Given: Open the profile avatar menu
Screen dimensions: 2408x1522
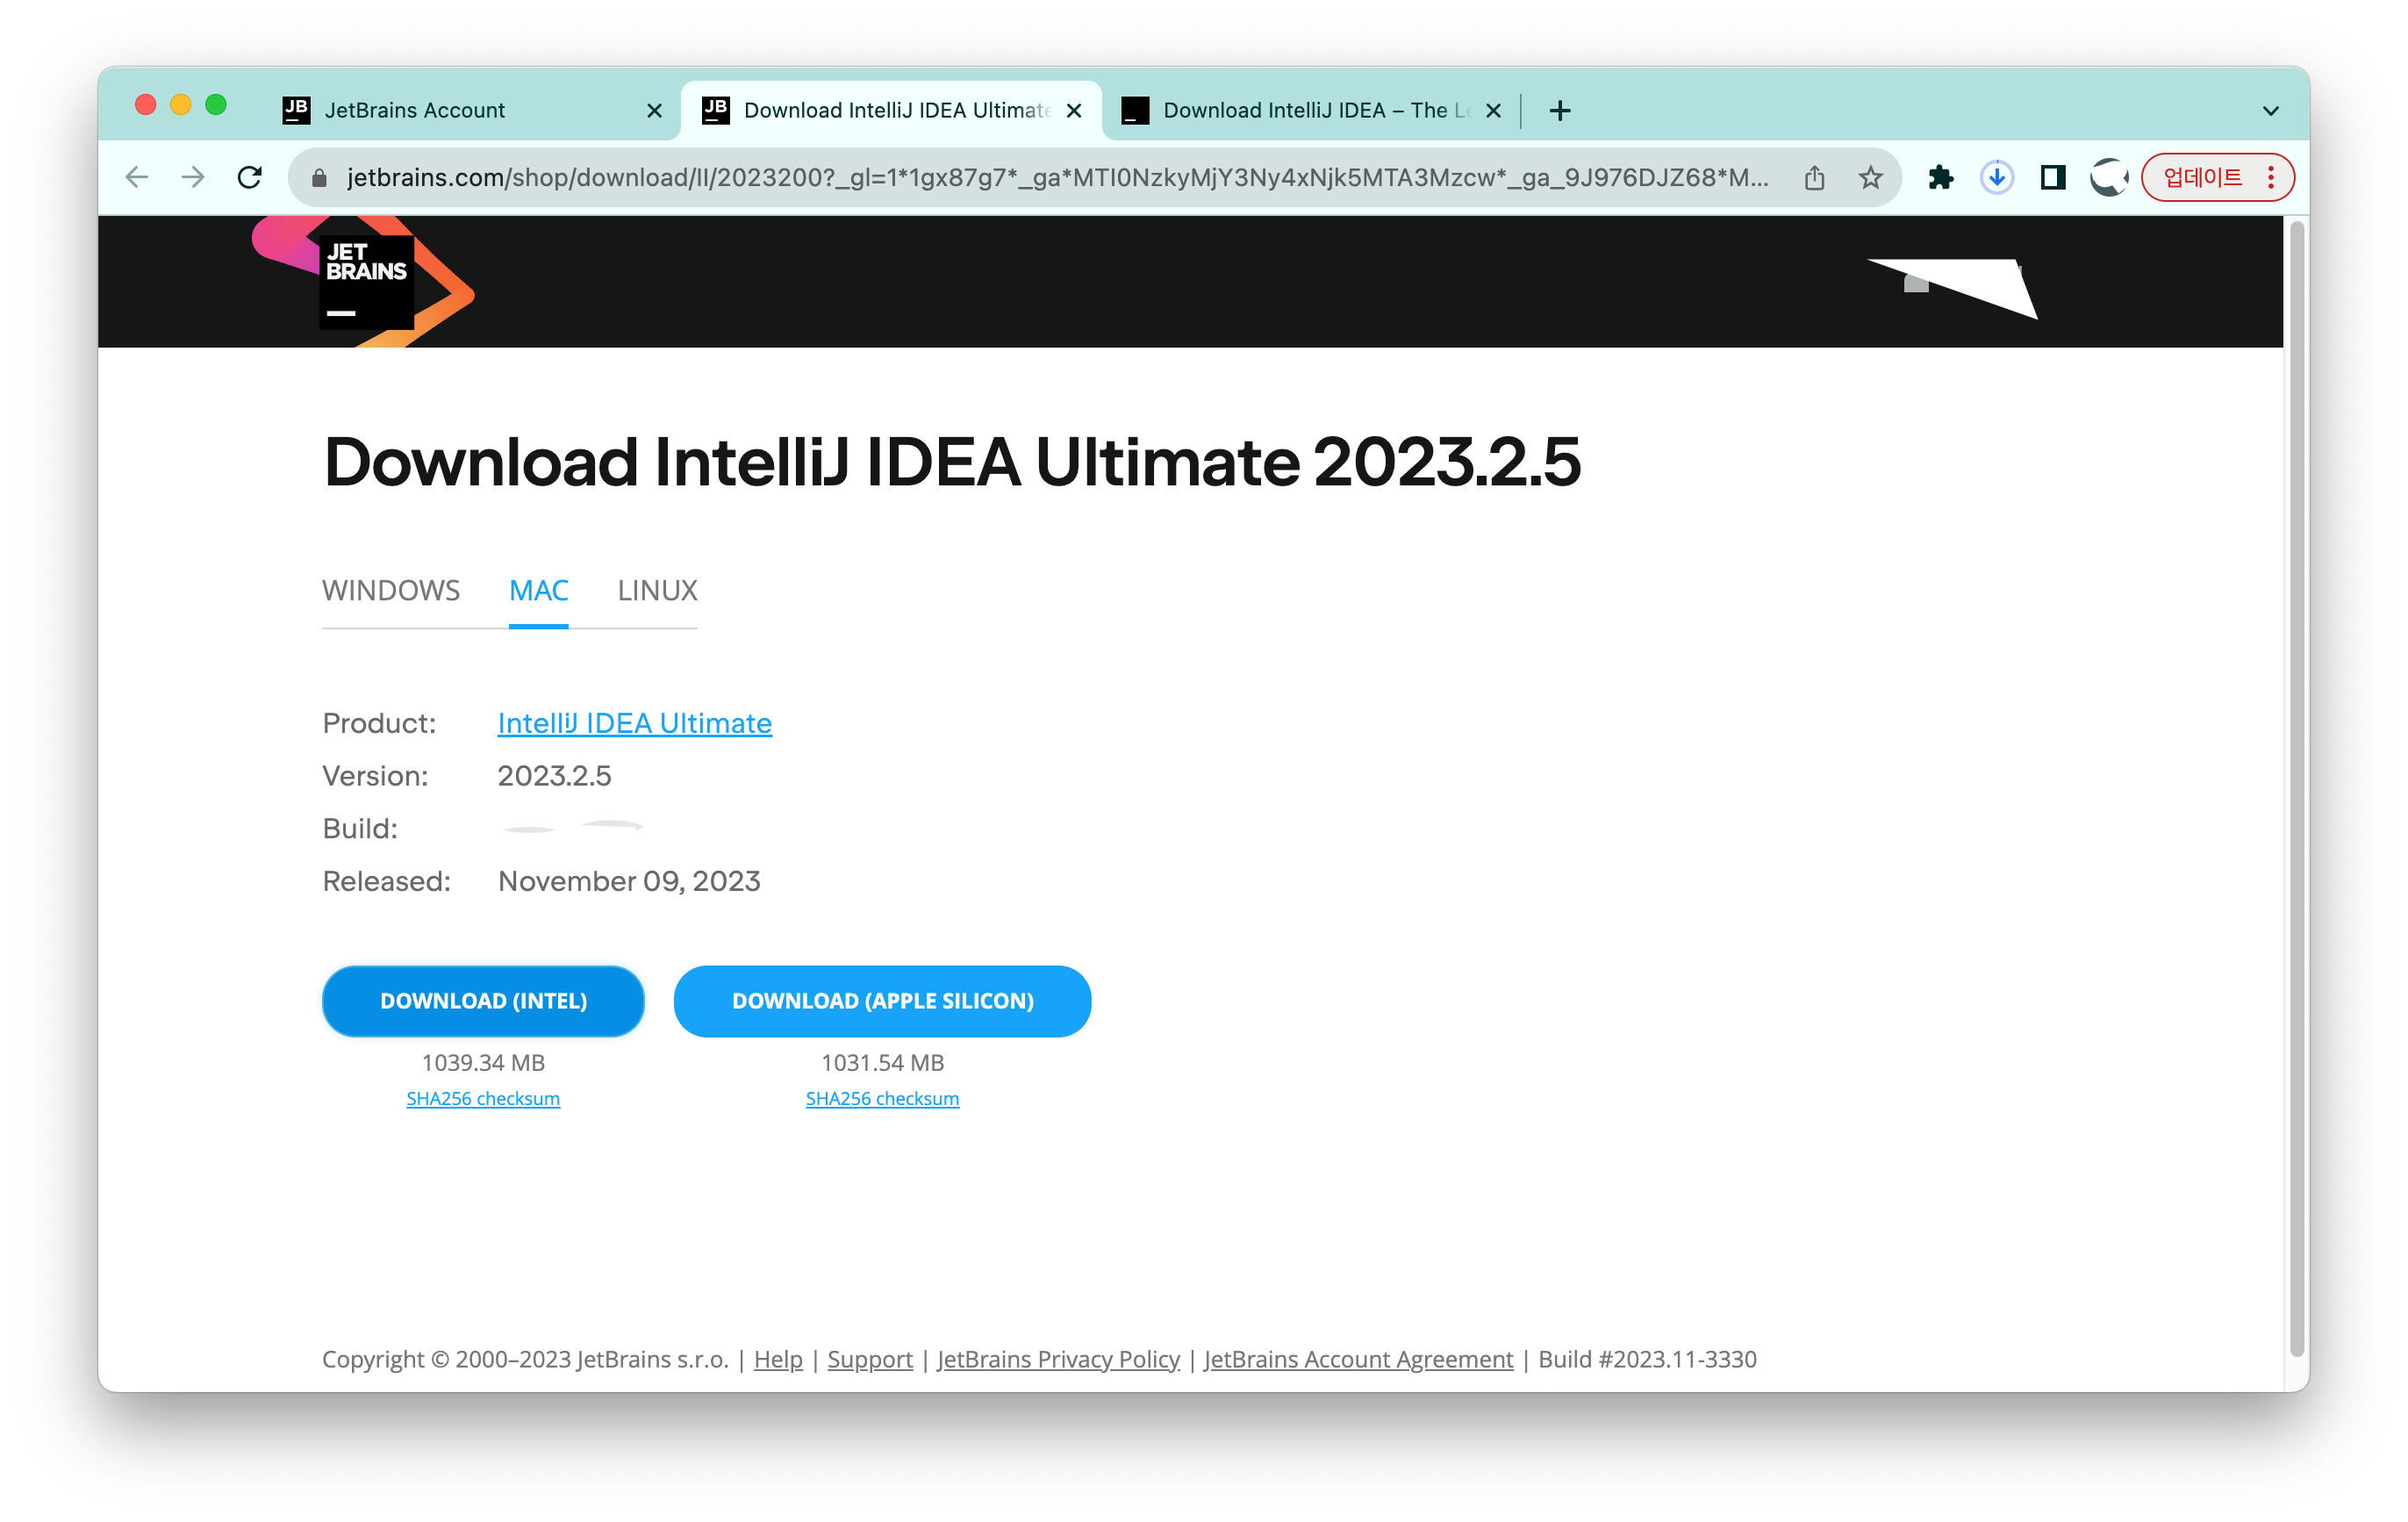Looking at the screenshot, I should click(2108, 178).
